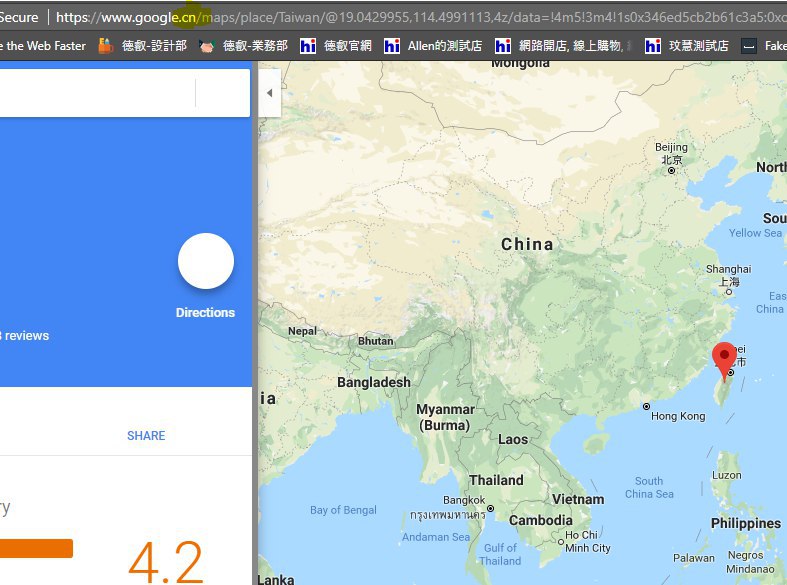This screenshot has height=585, width=787.
Task: Click the orange rating bar
Action: click(36, 548)
